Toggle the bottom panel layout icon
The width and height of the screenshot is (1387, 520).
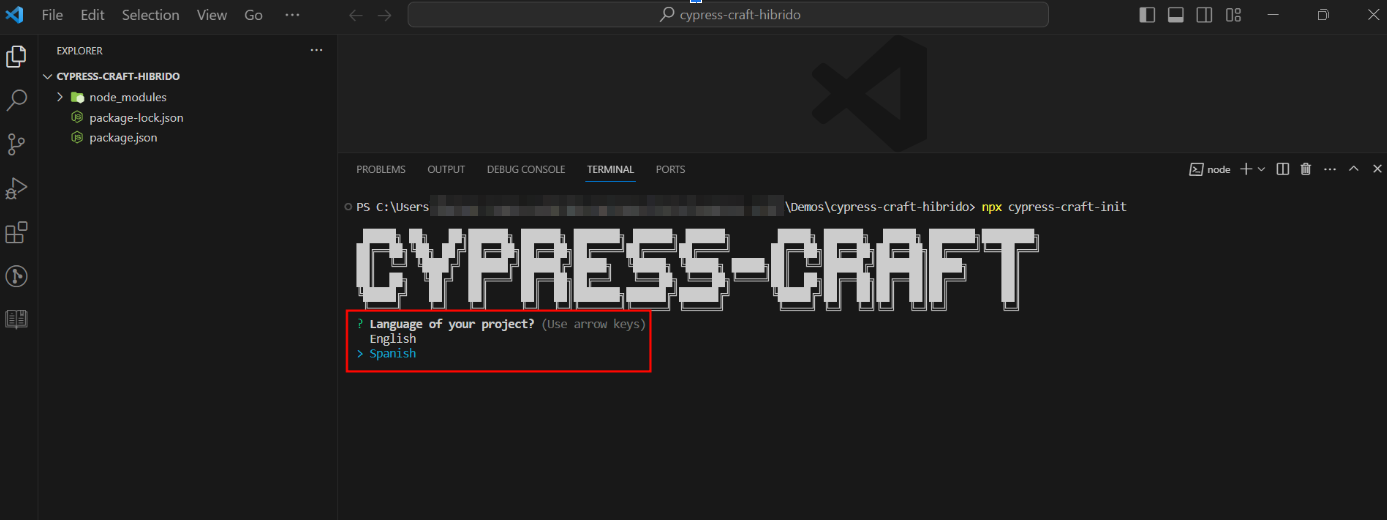click(1176, 15)
